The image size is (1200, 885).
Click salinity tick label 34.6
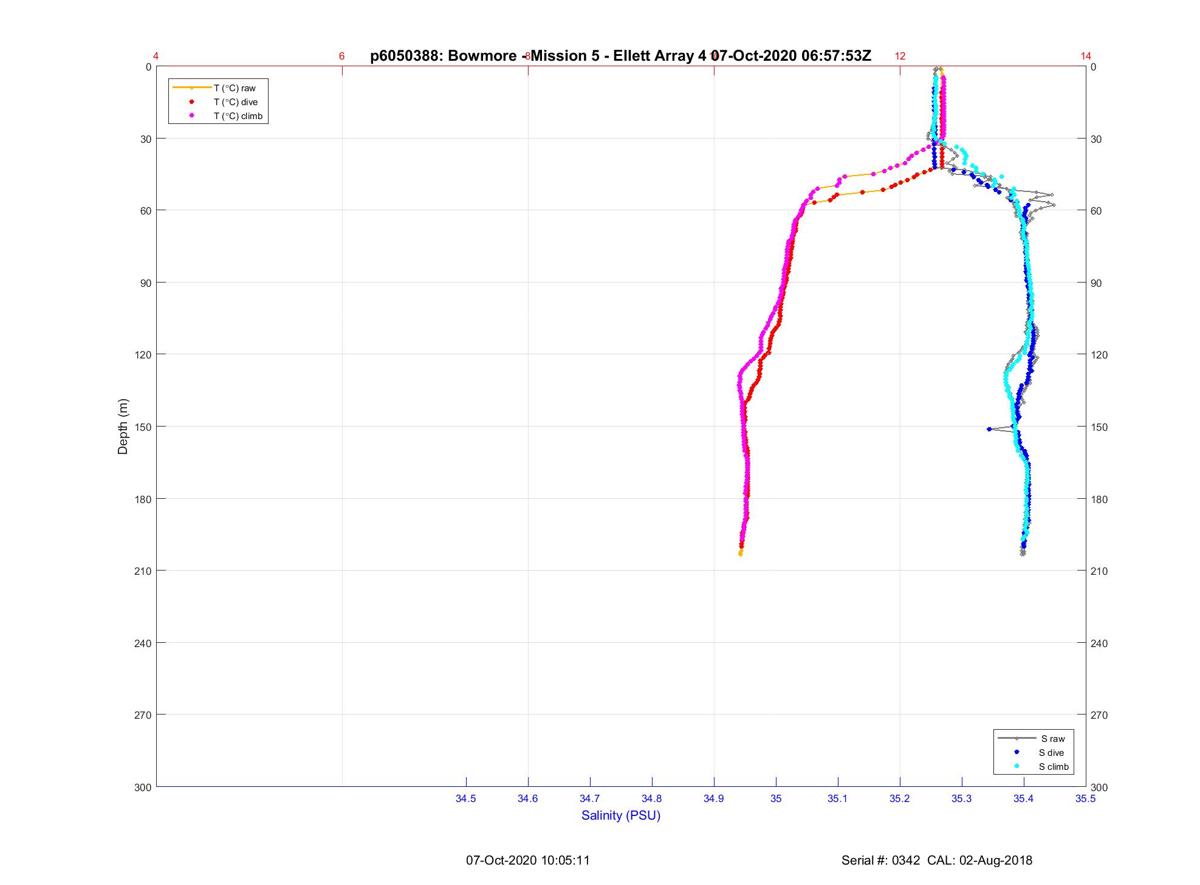[528, 799]
